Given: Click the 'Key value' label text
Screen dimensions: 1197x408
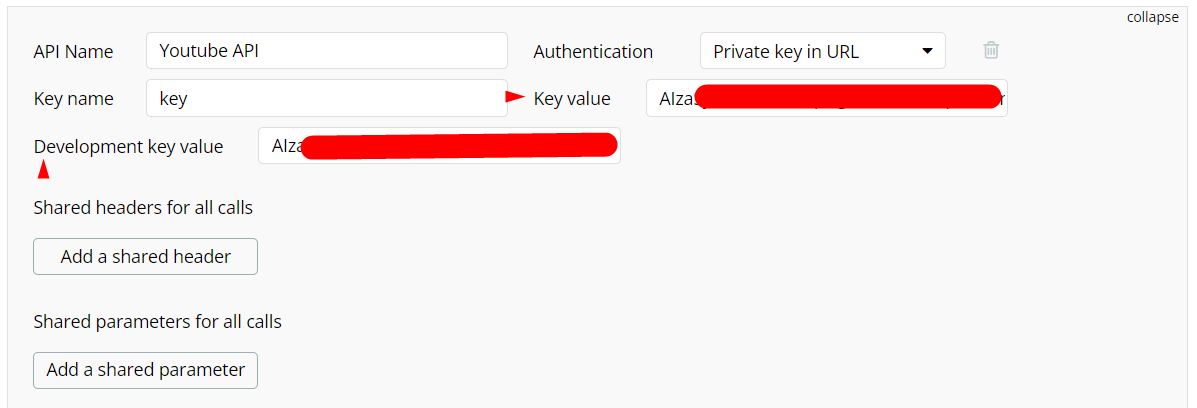Looking at the screenshot, I should tap(572, 98).
